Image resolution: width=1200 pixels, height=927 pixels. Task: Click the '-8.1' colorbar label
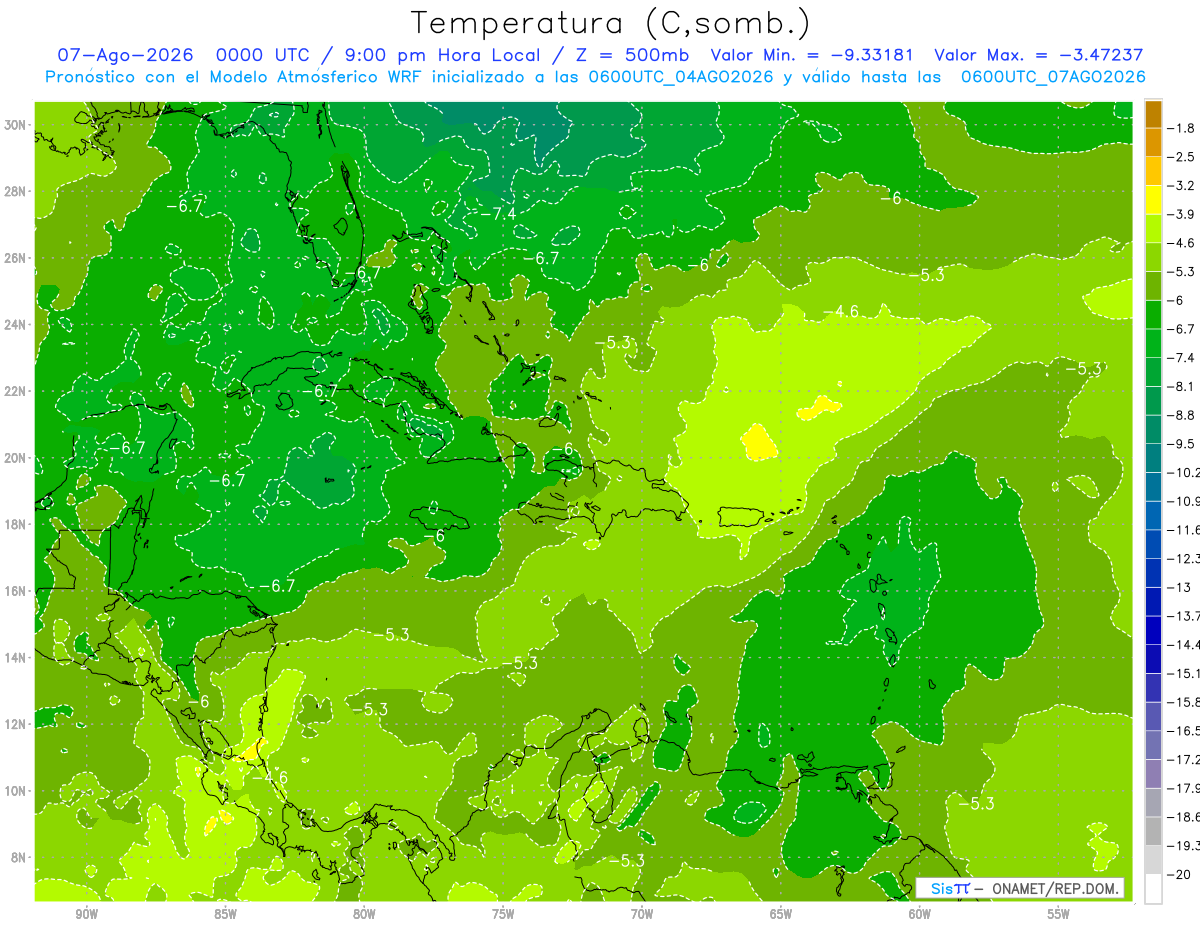point(1183,386)
